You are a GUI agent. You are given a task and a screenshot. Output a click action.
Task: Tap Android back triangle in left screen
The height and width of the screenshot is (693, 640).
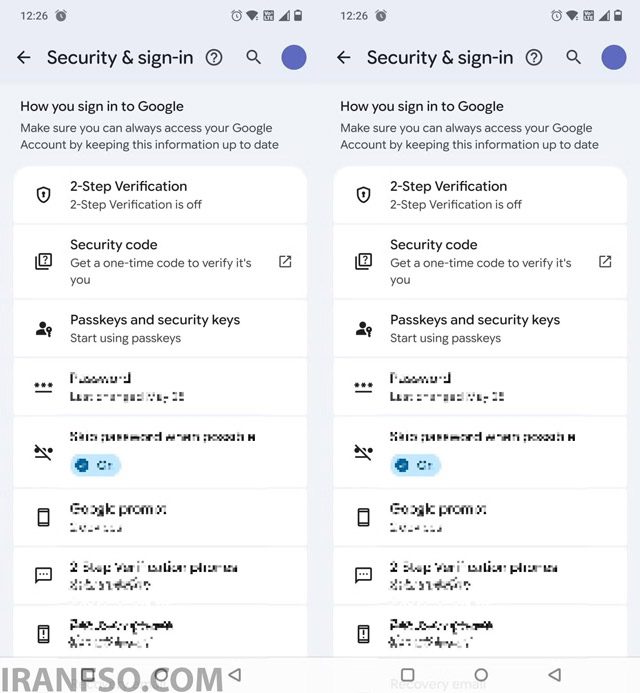click(x=235, y=675)
